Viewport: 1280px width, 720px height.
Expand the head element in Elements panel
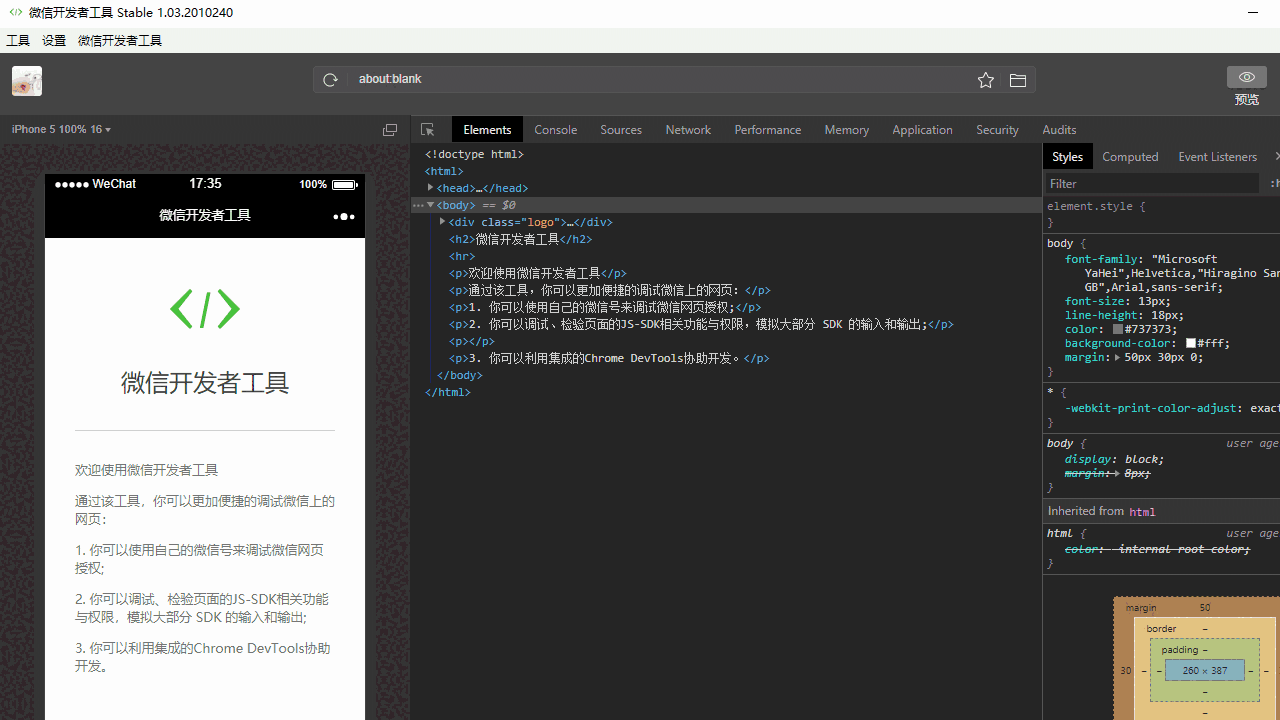(430, 188)
